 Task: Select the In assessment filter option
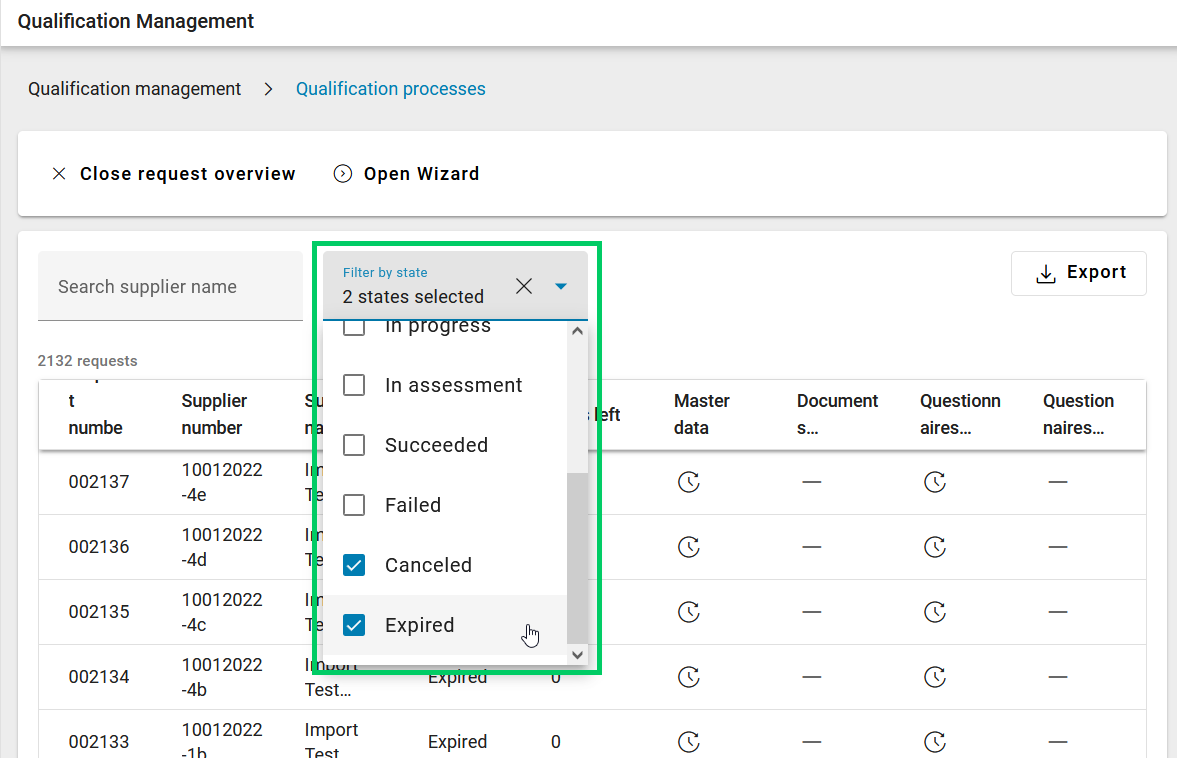click(x=453, y=386)
